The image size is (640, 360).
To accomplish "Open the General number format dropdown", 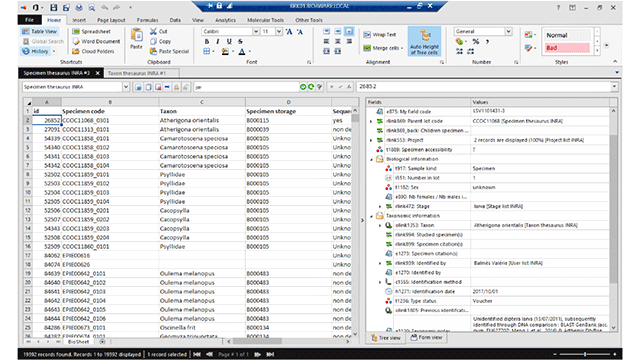I will pos(509,31).
